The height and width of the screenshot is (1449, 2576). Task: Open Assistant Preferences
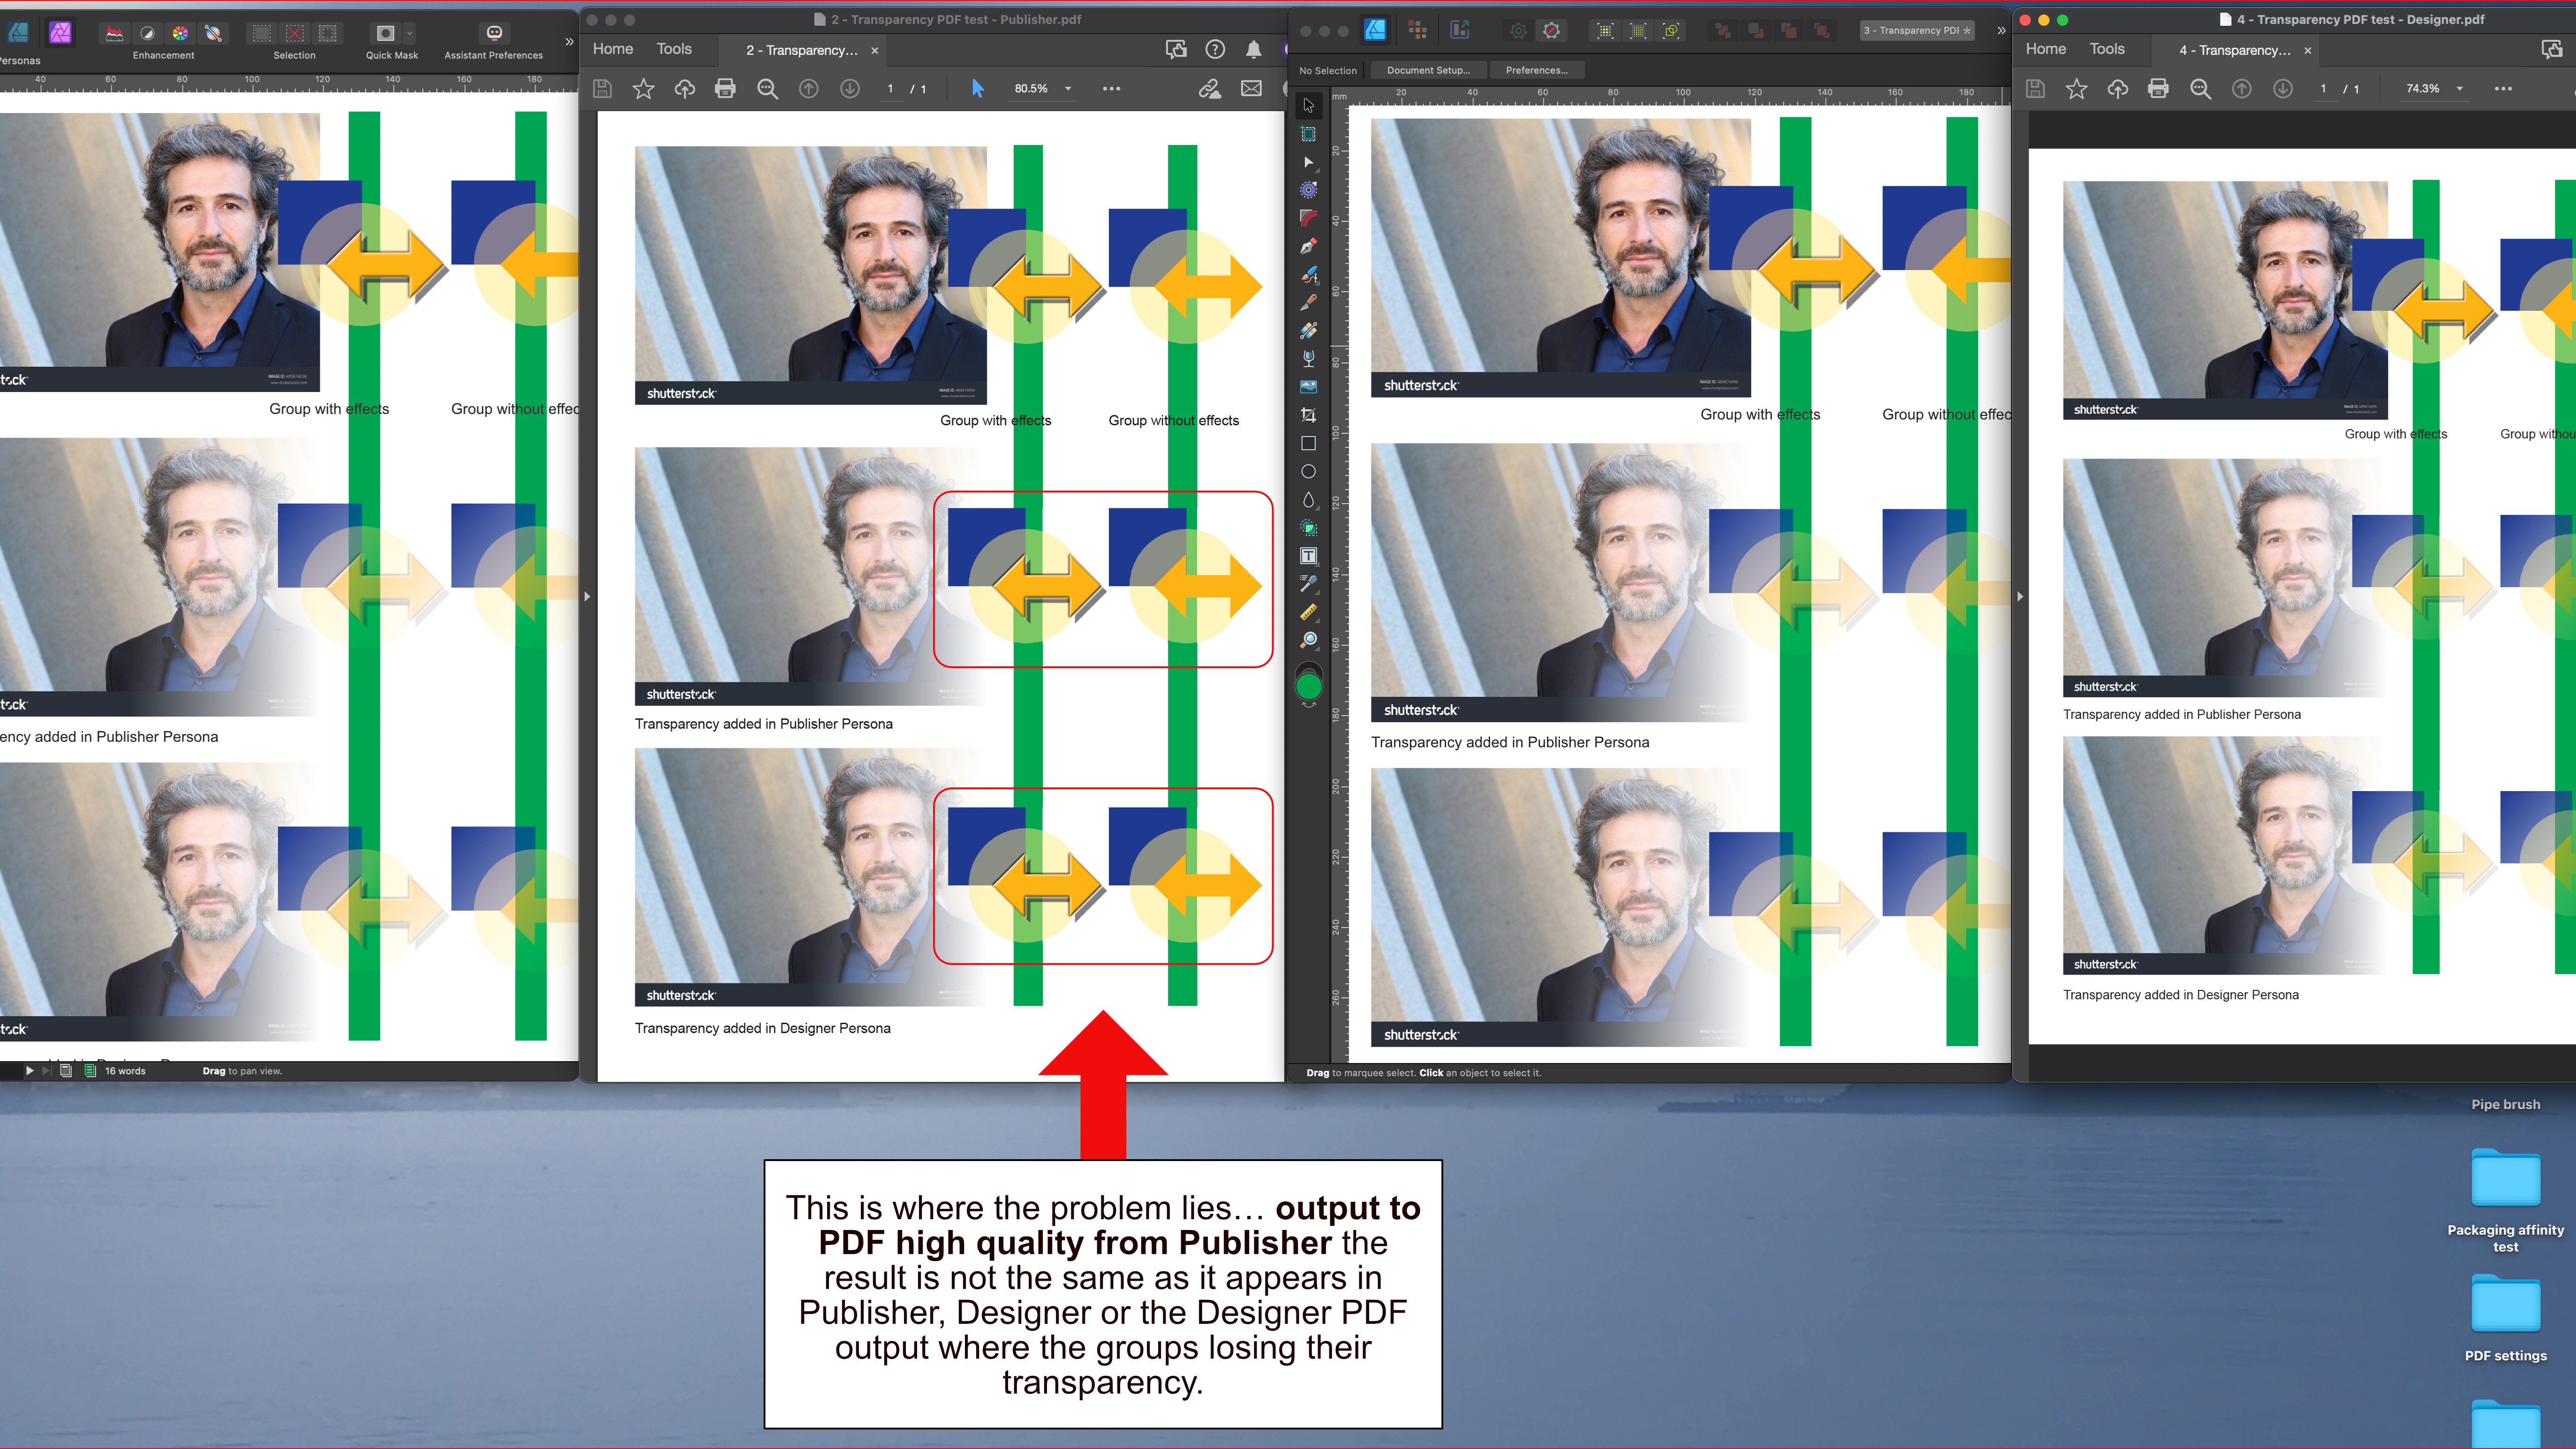494,33
